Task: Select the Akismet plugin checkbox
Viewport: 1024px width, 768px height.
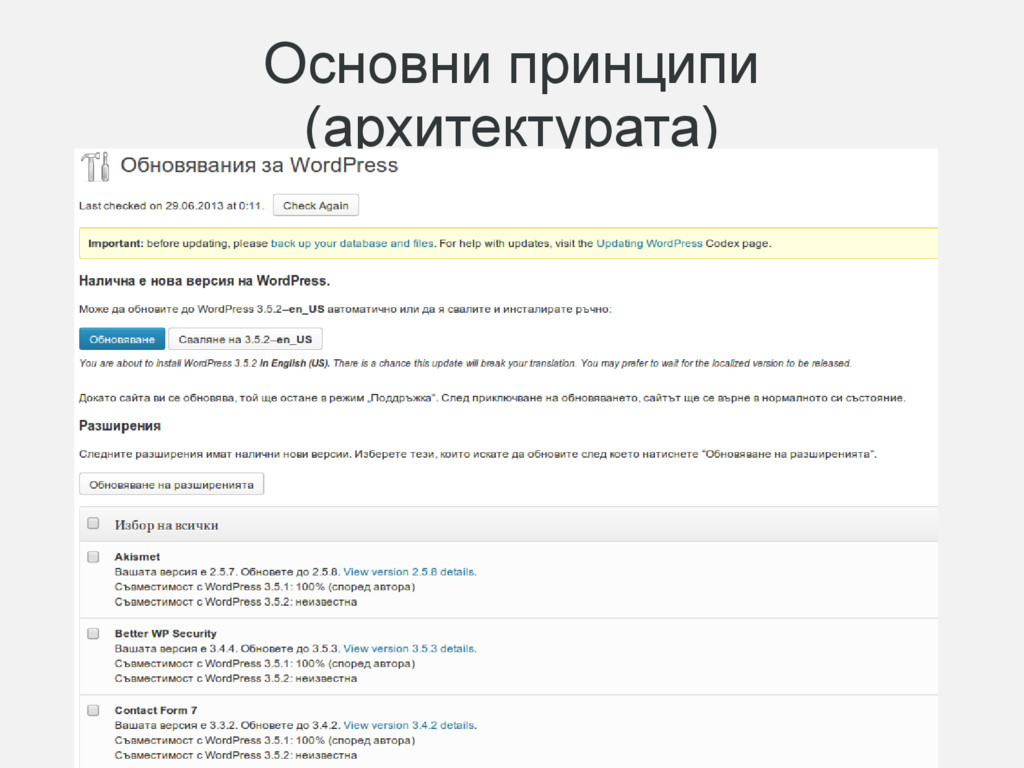Action: [x=93, y=557]
